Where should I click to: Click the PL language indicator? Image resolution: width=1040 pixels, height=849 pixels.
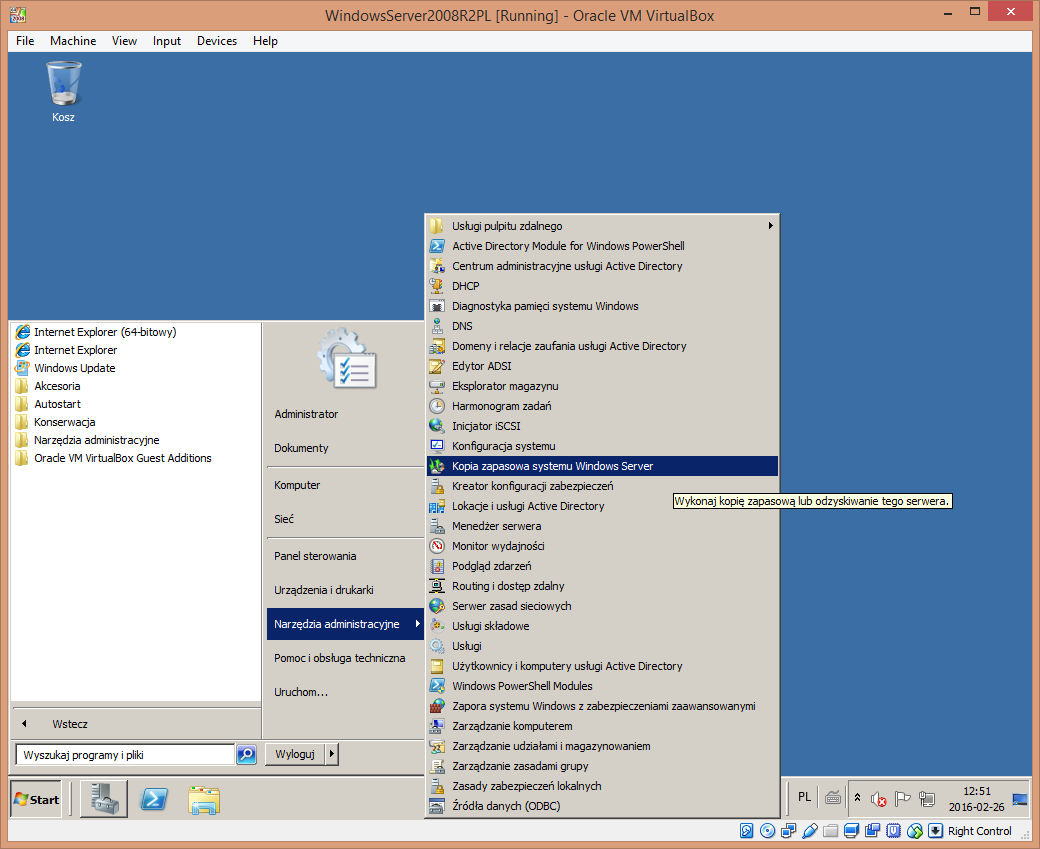click(x=805, y=797)
